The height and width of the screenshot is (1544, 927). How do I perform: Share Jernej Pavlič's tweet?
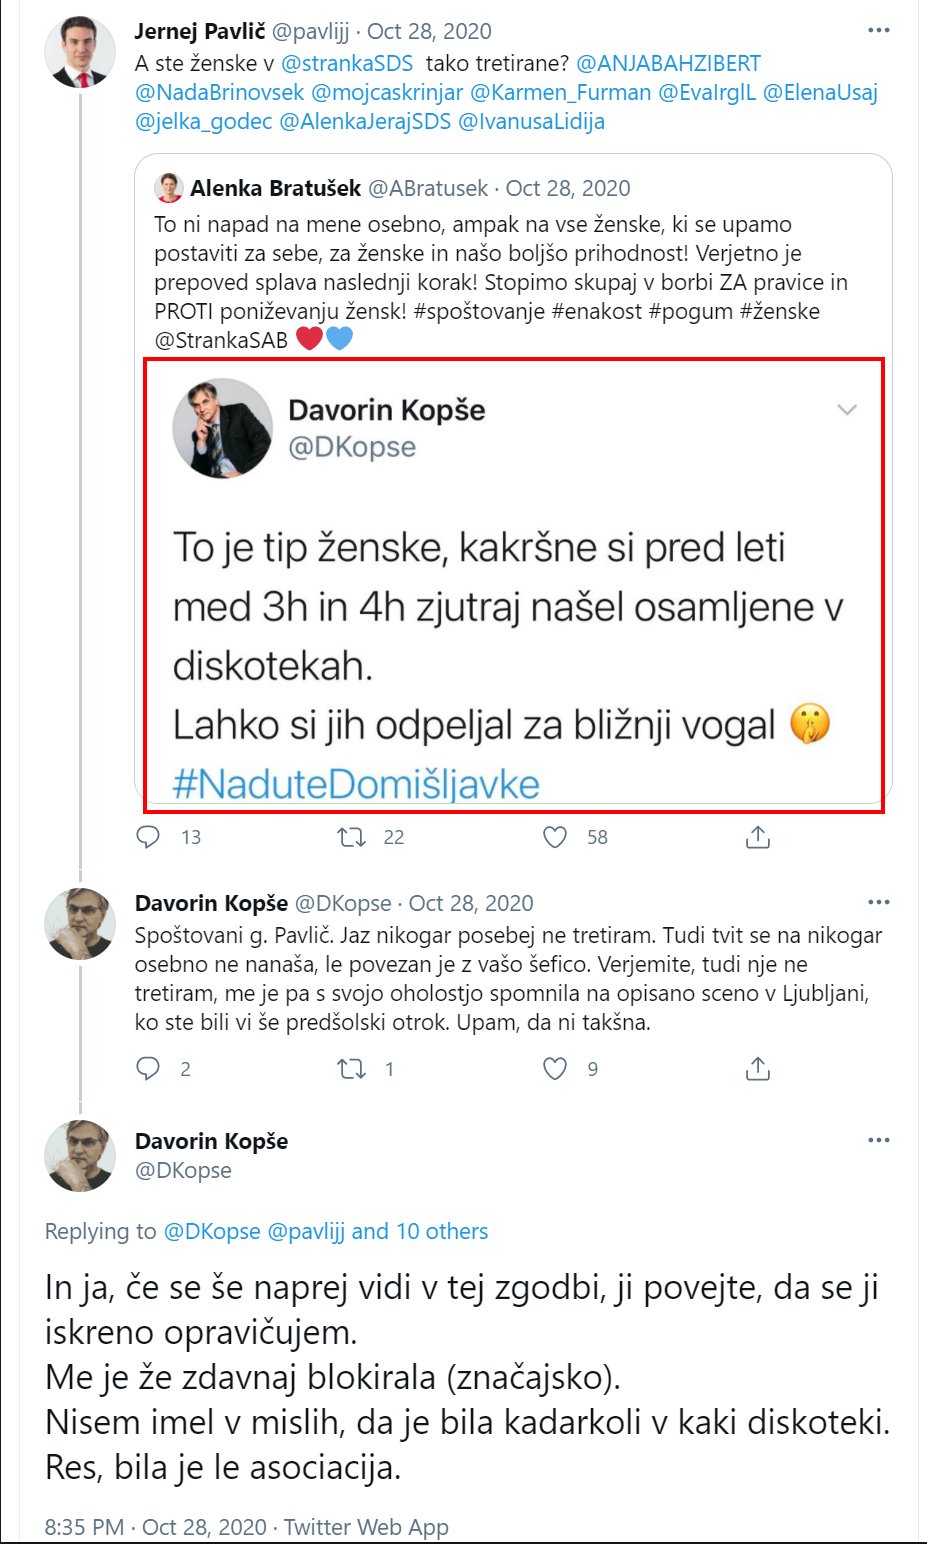758,837
